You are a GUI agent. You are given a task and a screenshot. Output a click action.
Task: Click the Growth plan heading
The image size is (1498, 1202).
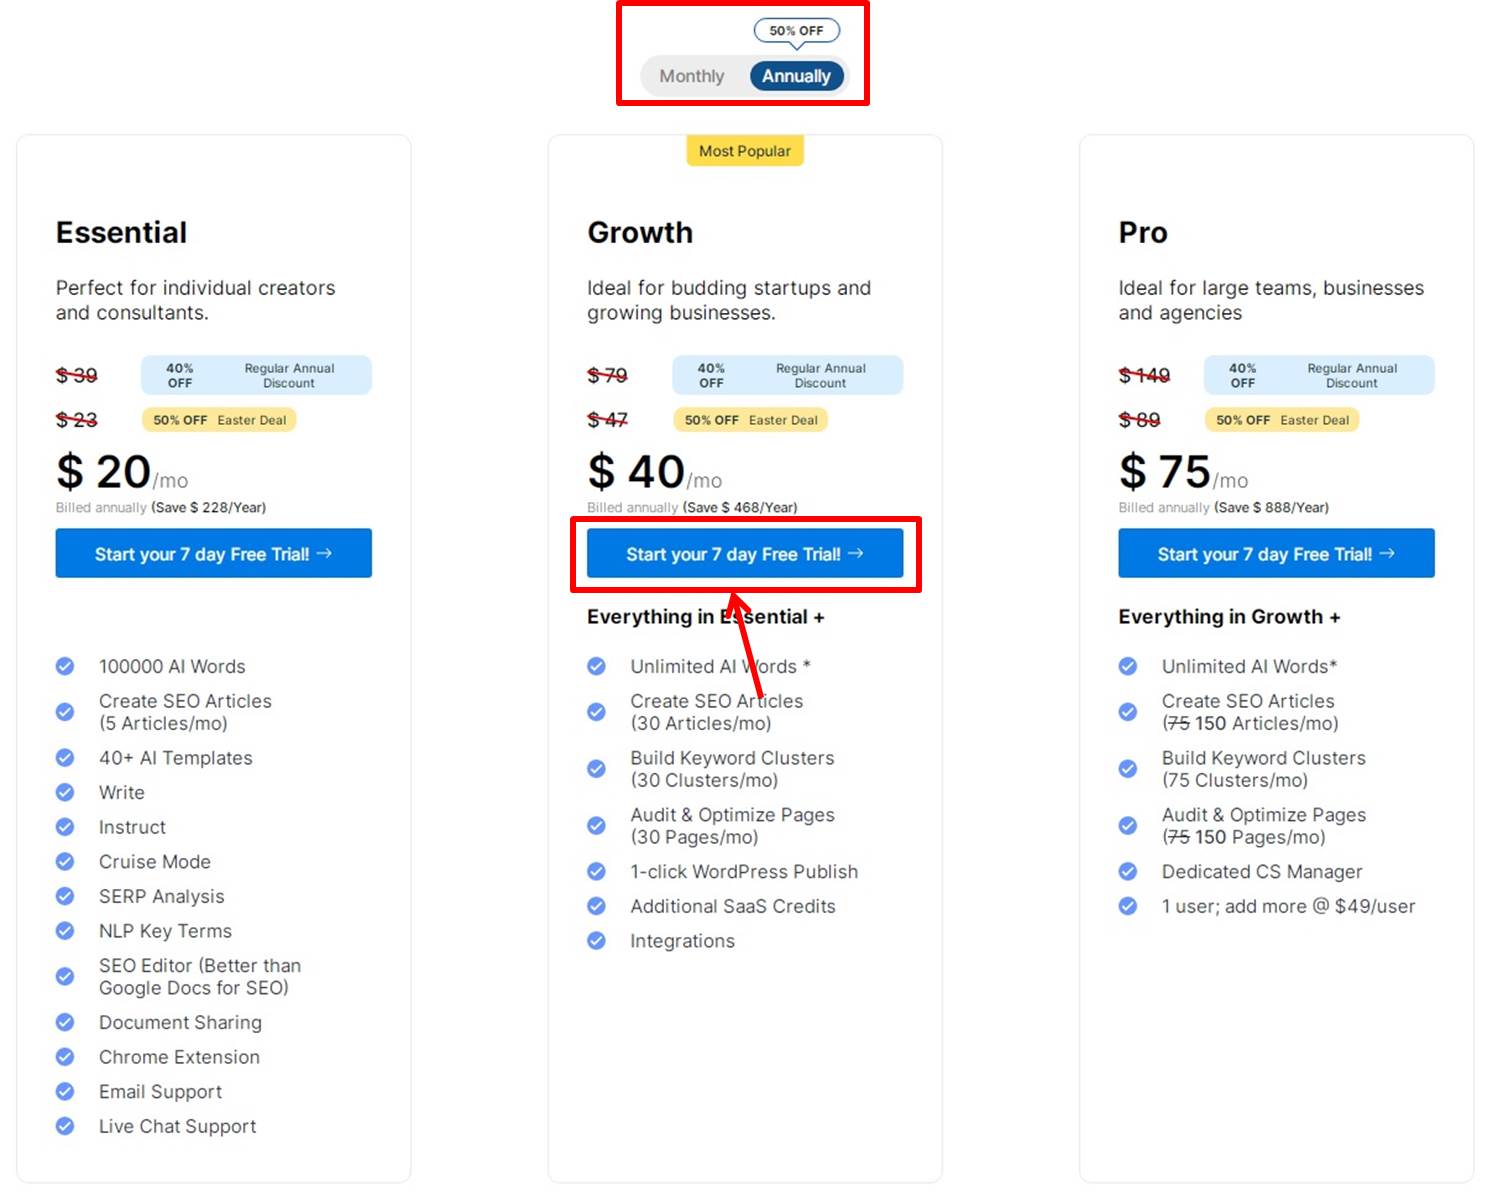click(x=640, y=232)
